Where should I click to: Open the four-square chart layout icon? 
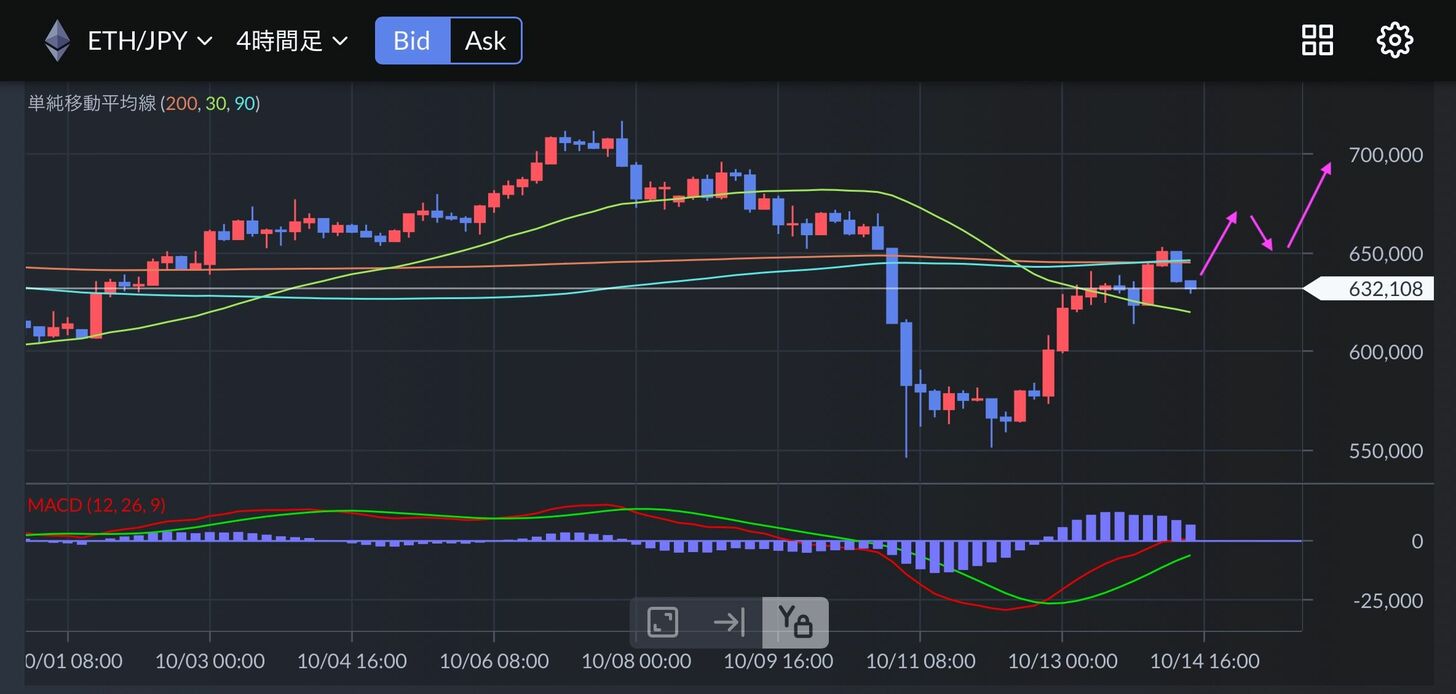(1317, 41)
